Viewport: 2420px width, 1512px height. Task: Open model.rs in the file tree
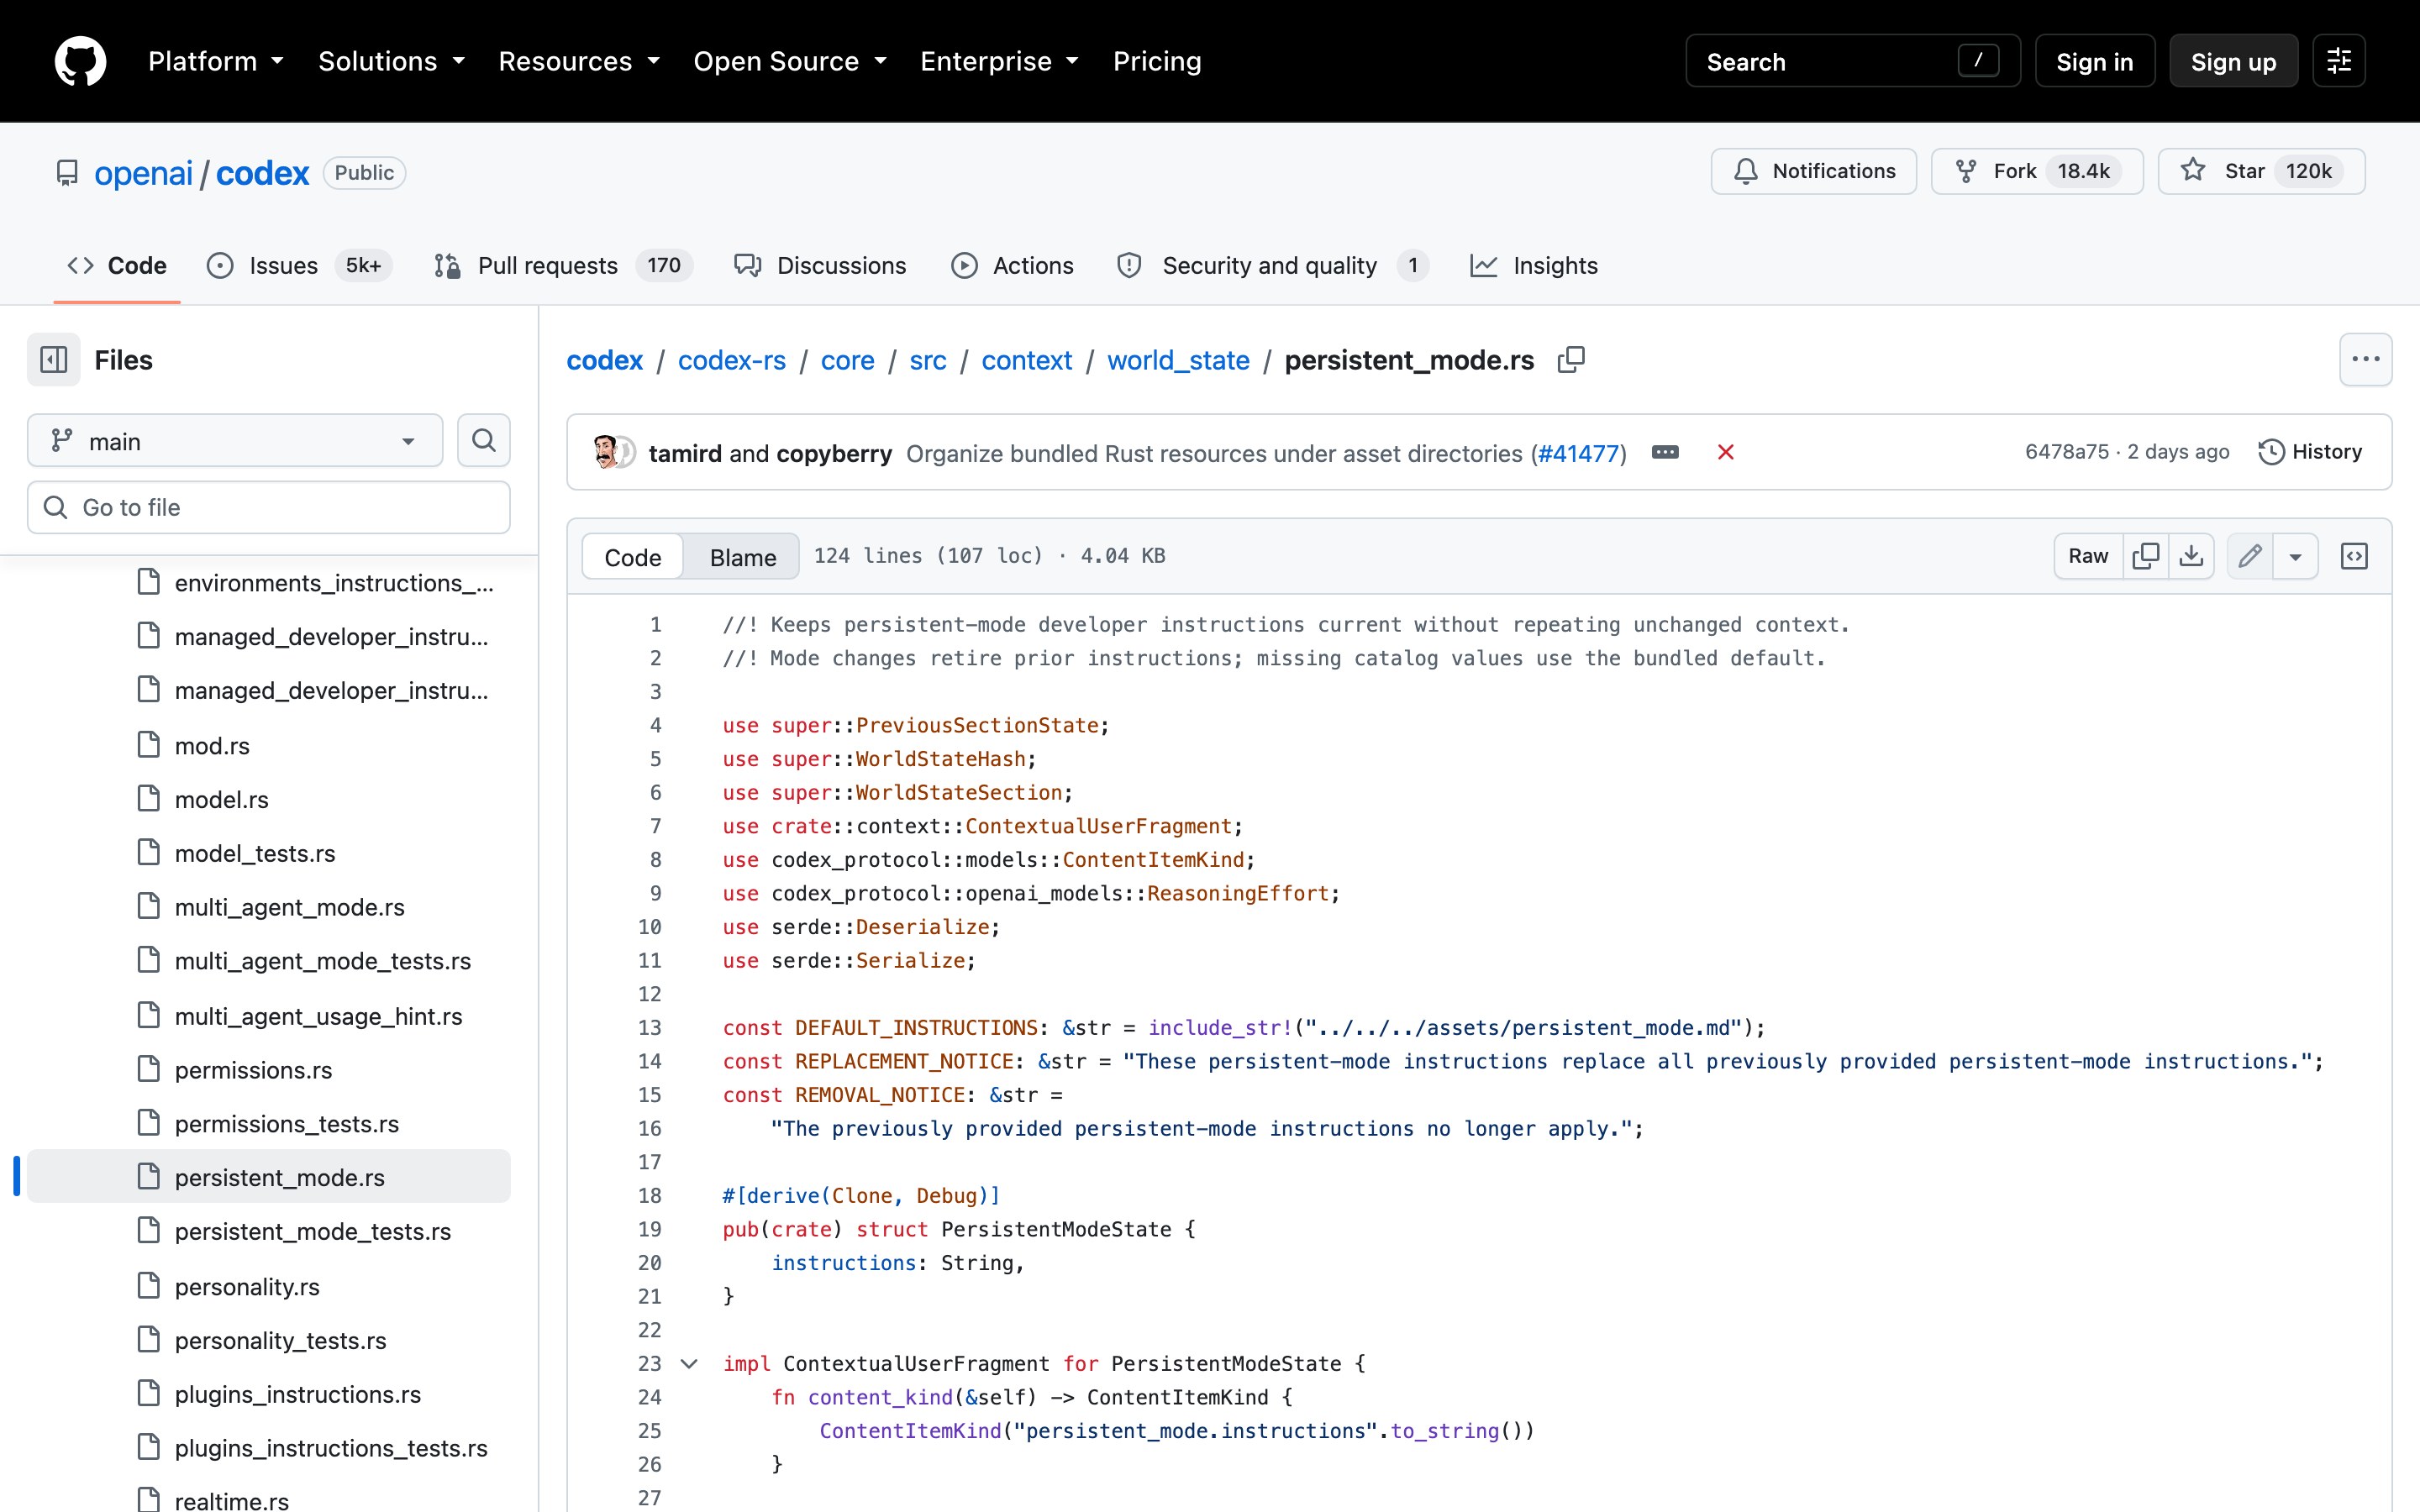click(x=269, y=800)
